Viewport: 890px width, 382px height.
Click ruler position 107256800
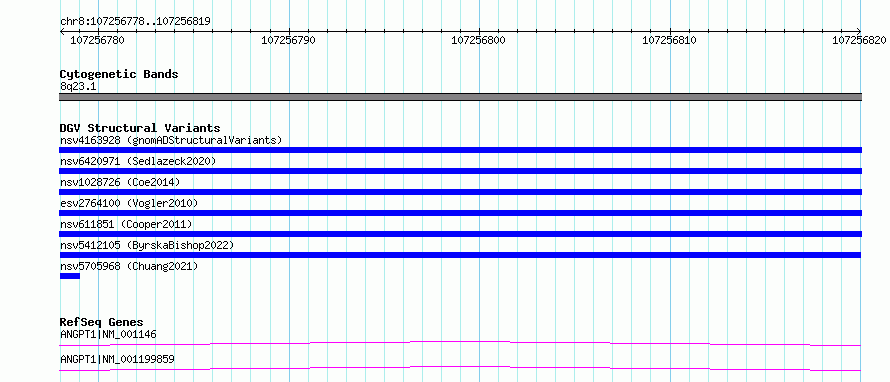[479, 40]
